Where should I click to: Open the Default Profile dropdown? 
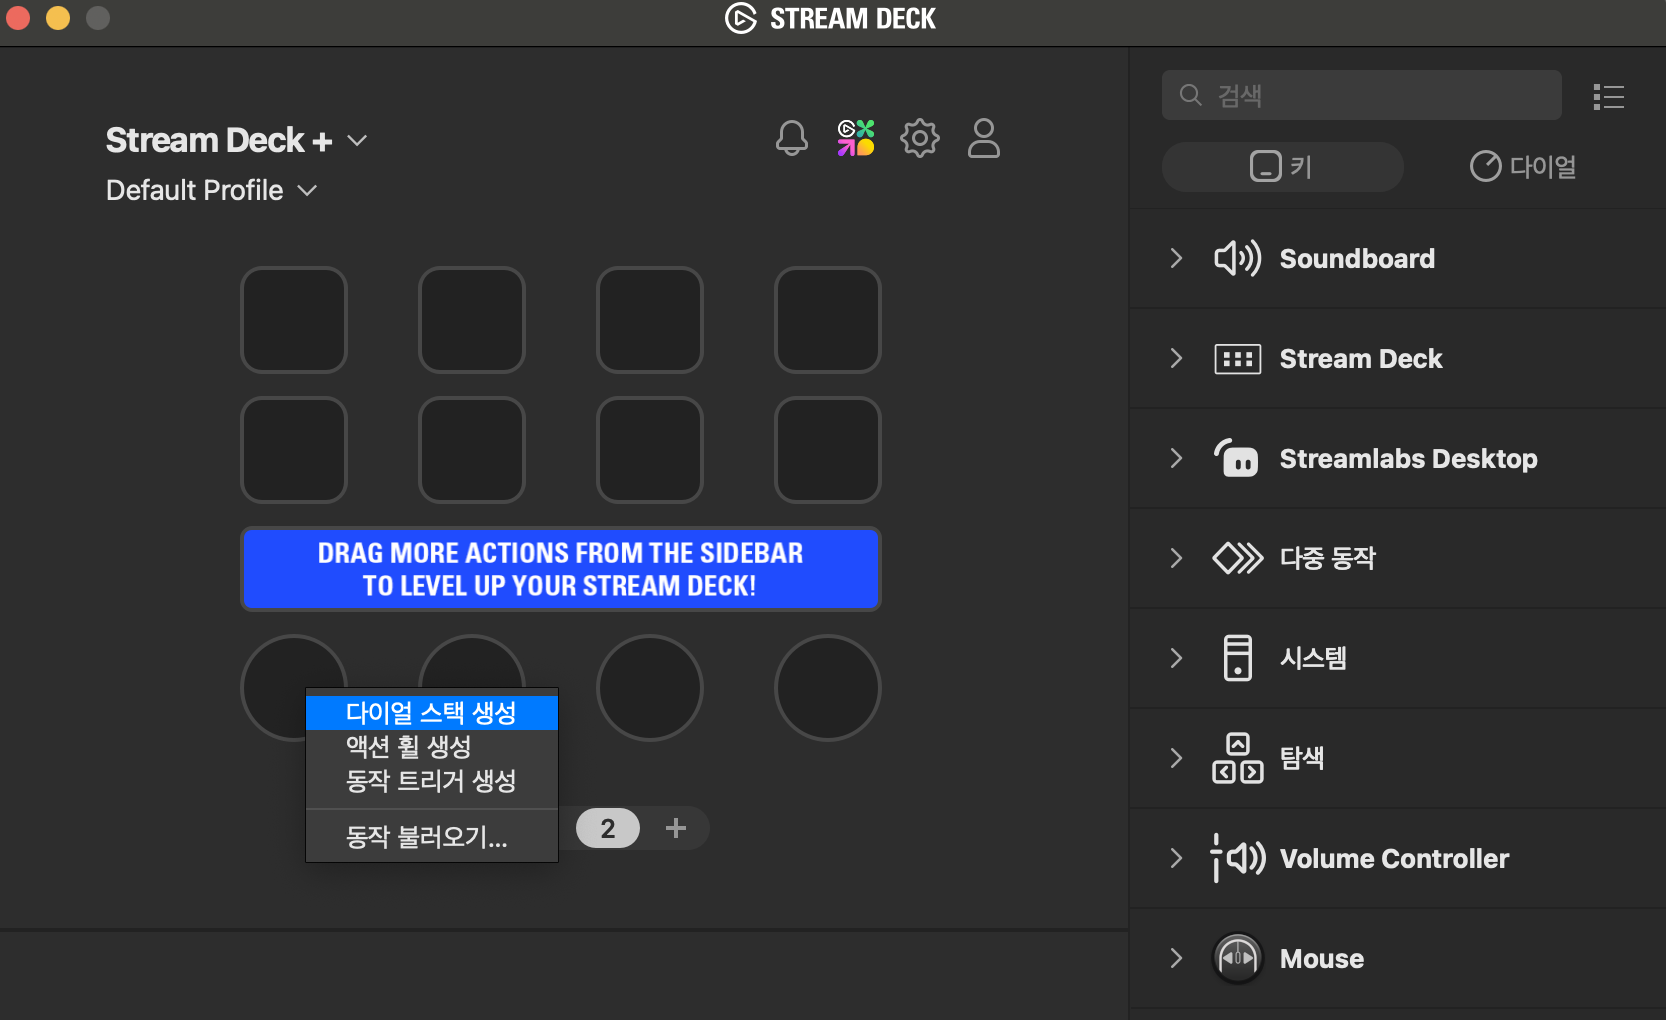point(212,190)
